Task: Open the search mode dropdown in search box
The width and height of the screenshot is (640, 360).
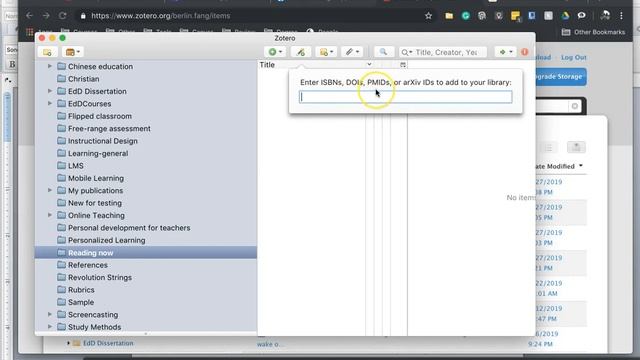Action: [407, 52]
